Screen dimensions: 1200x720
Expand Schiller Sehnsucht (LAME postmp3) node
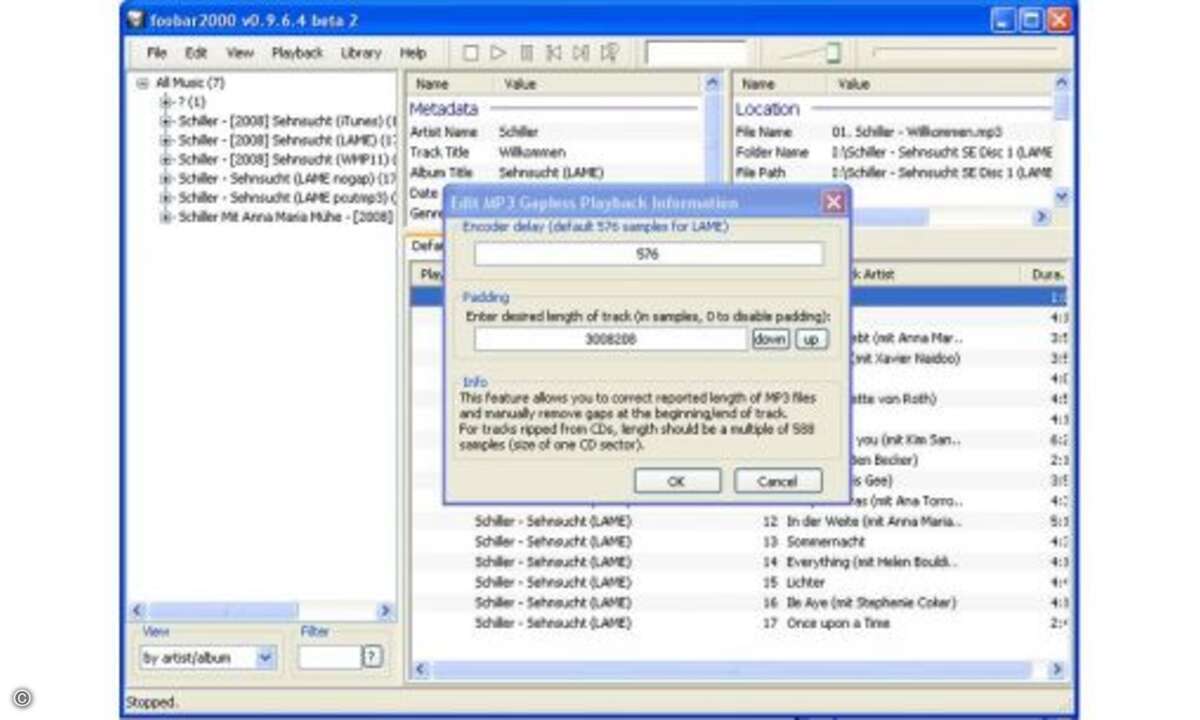click(x=165, y=197)
